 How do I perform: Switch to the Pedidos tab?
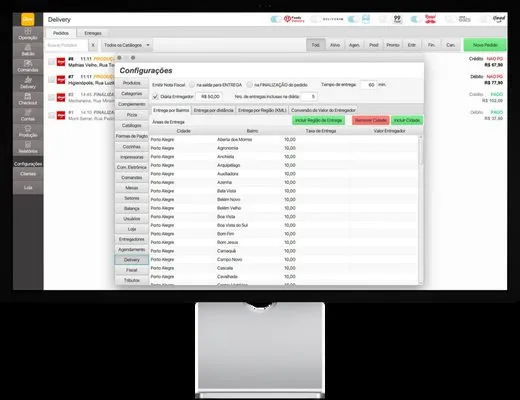[61, 33]
